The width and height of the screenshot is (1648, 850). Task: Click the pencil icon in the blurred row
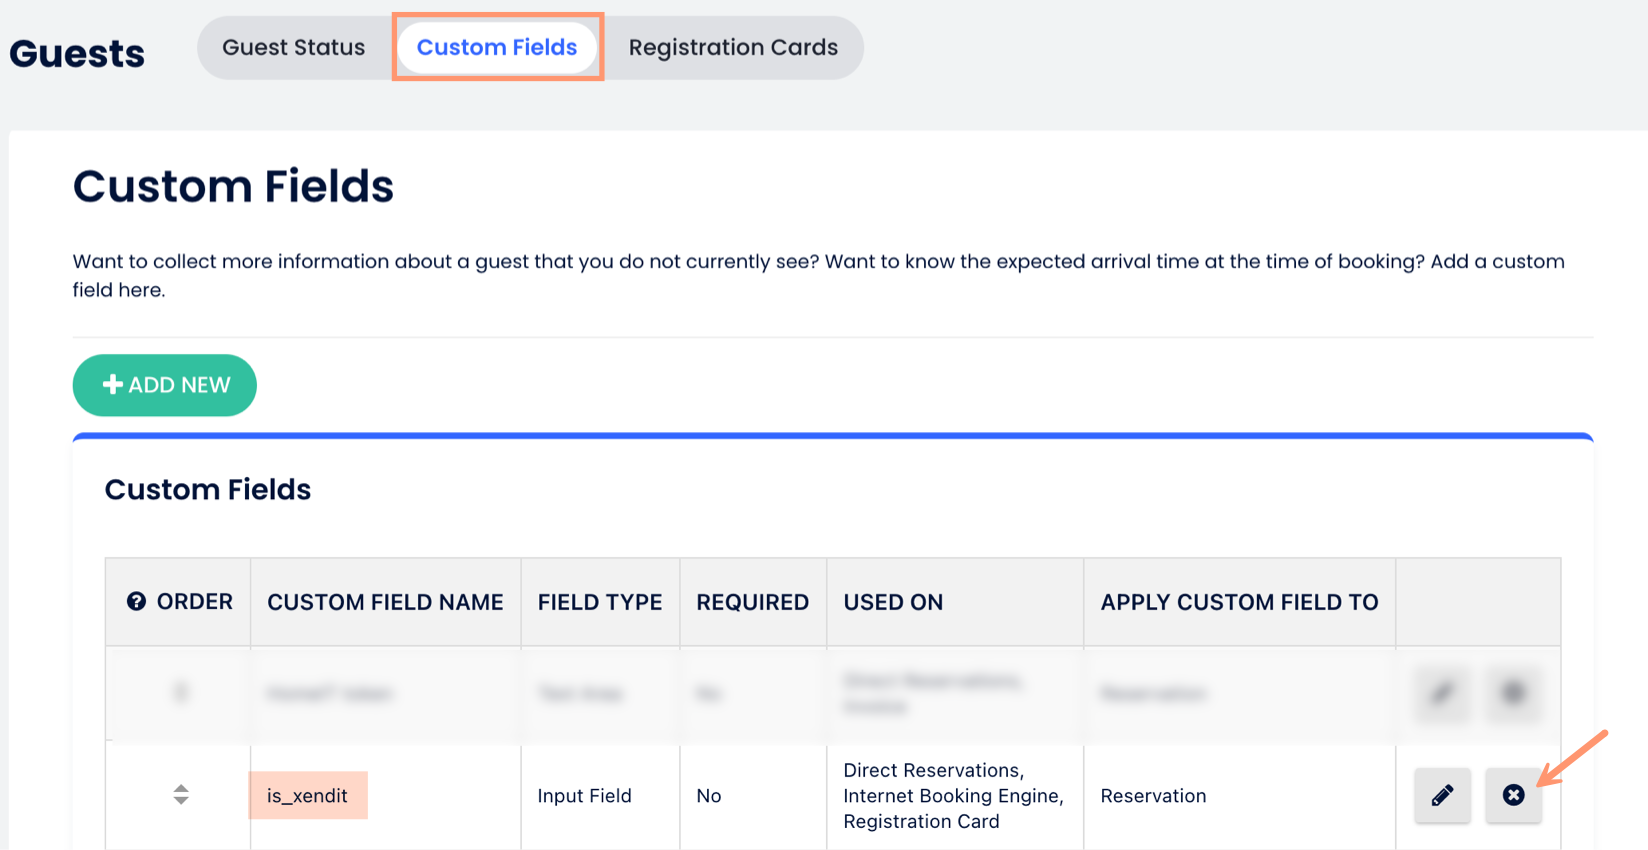1442,693
